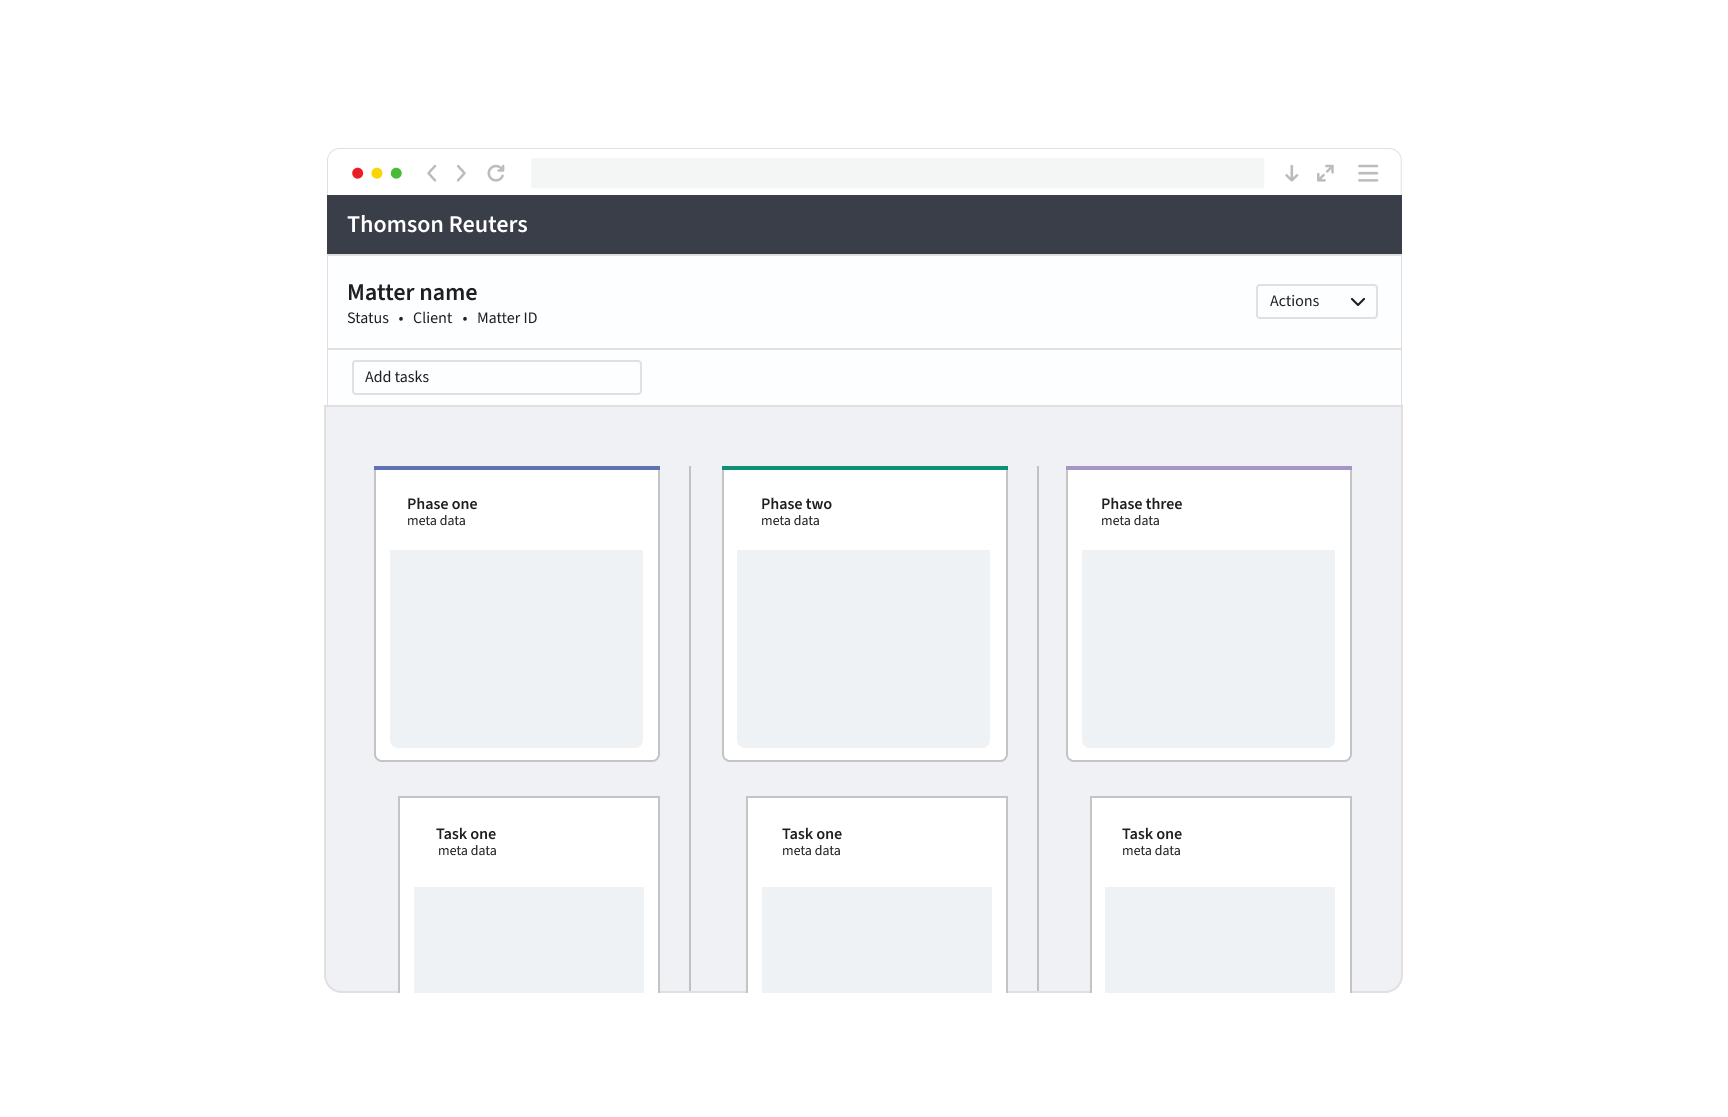The height and width of the screenshot is (1117, 1728).
Task: Click the red window close dot
Action: pos(357,173)
